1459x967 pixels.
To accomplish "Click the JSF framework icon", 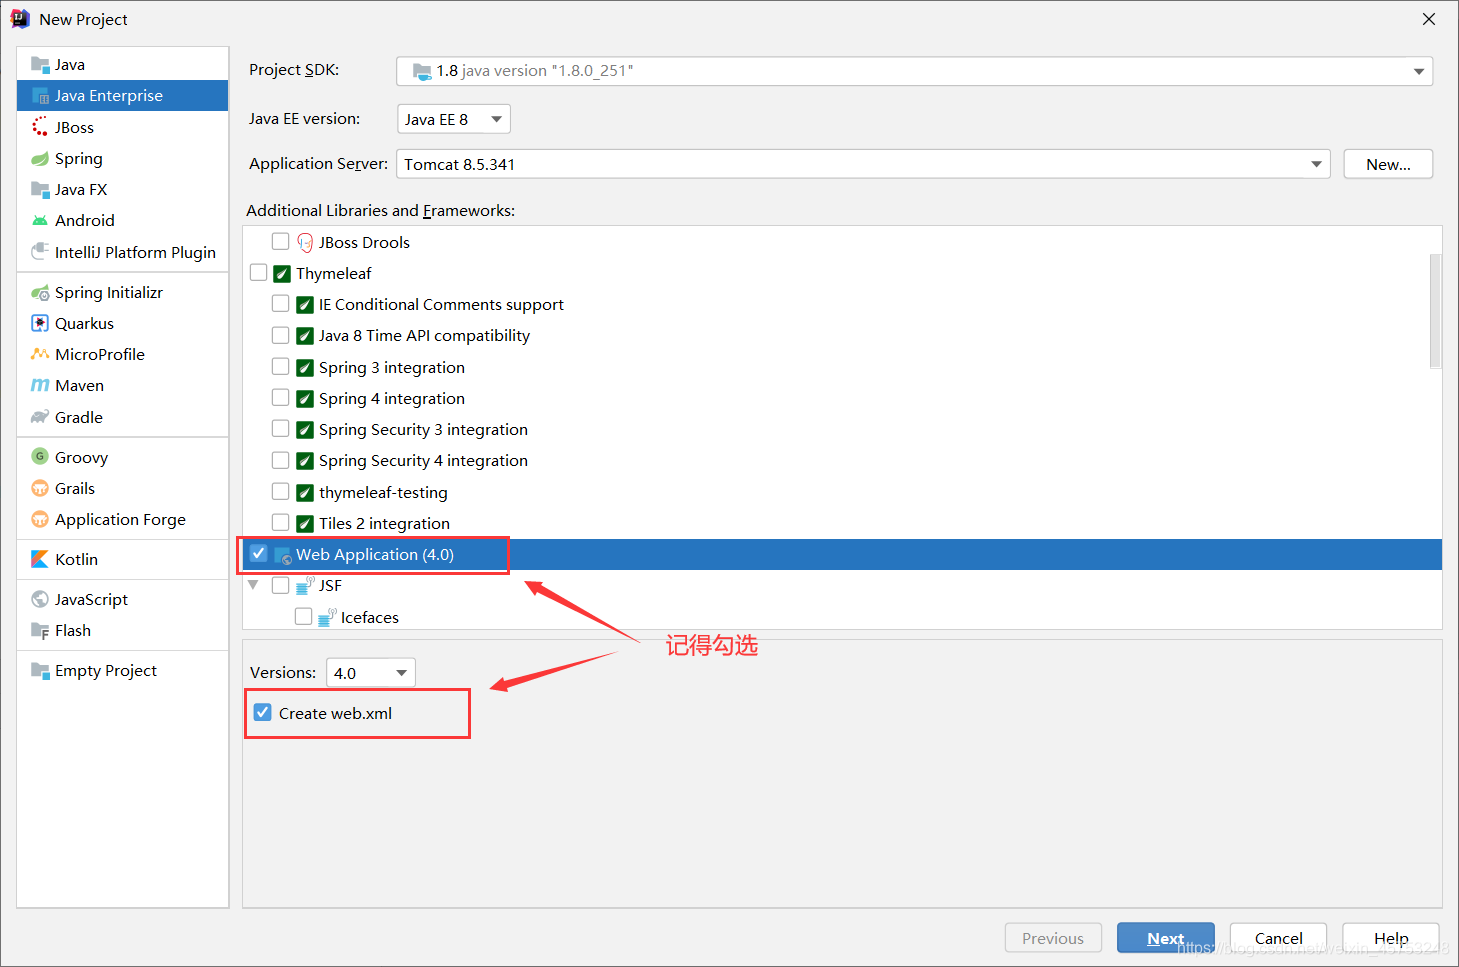I will tap(305, 586).
